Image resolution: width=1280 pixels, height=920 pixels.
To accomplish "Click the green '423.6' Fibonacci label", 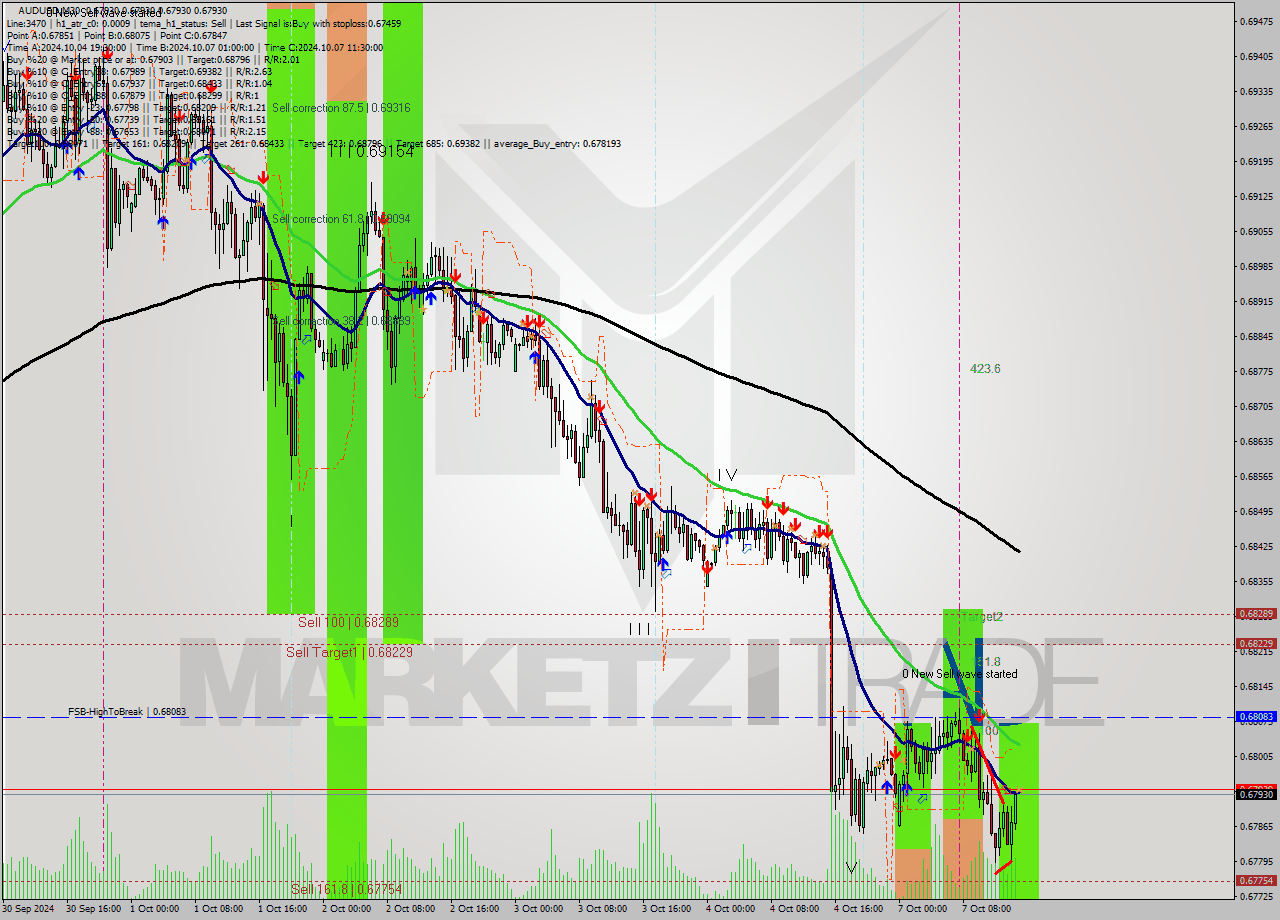I will [985, 369].
